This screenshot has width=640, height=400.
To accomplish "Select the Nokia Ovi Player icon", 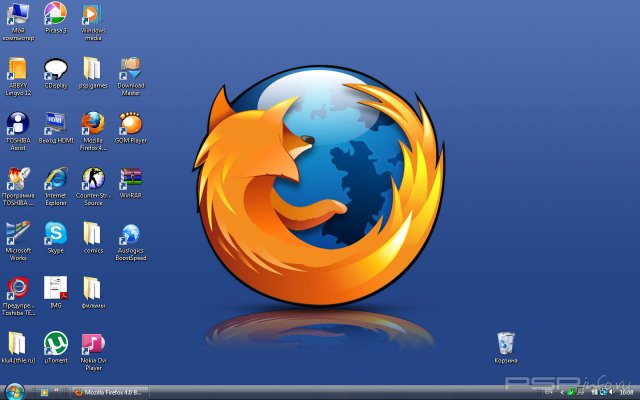I will coord(93,344).
